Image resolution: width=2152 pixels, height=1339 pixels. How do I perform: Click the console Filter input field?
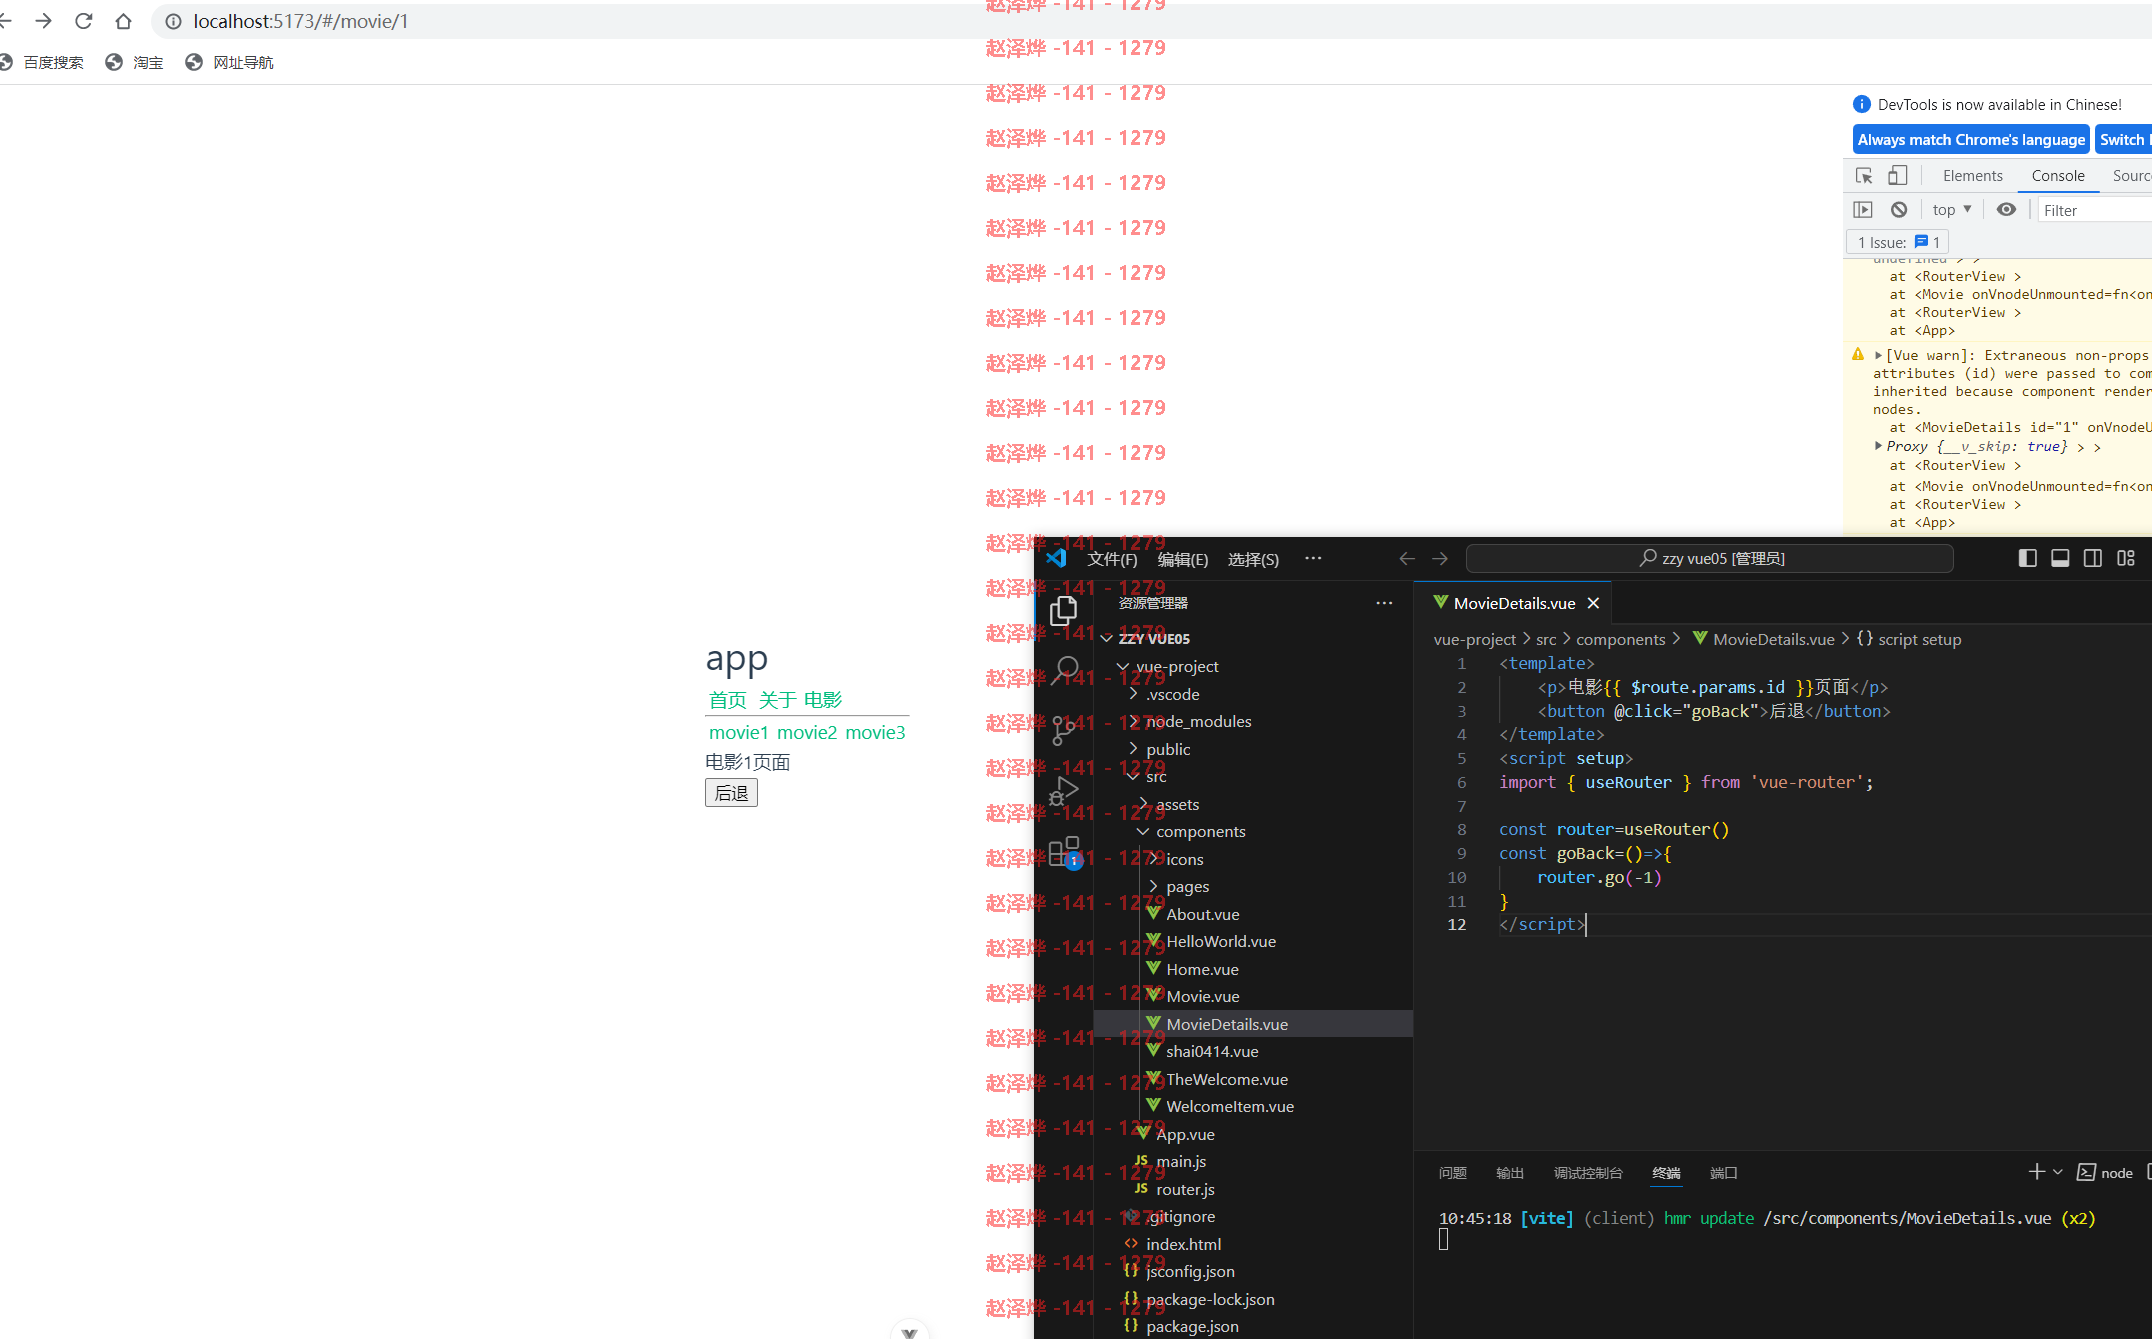(x=2094, y=210)
